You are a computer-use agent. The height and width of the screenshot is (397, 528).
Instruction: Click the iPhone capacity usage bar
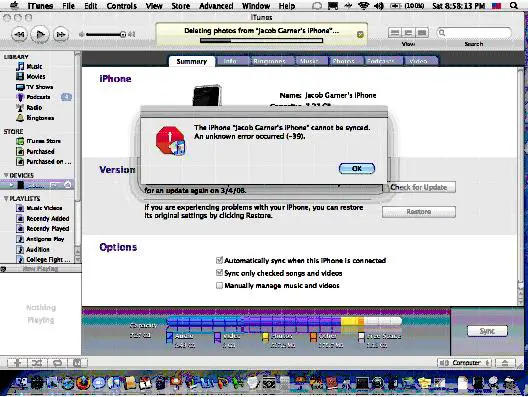pos(284,321)
